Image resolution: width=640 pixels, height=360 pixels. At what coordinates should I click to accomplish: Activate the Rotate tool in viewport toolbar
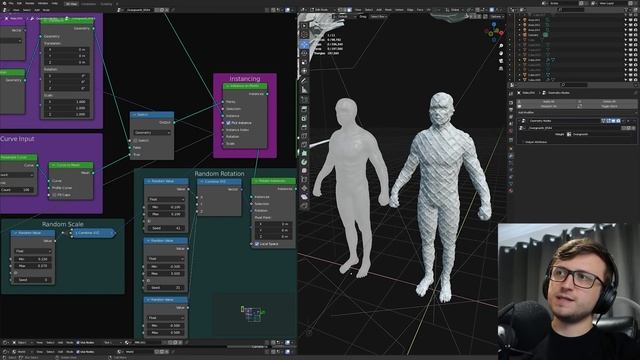304,53
